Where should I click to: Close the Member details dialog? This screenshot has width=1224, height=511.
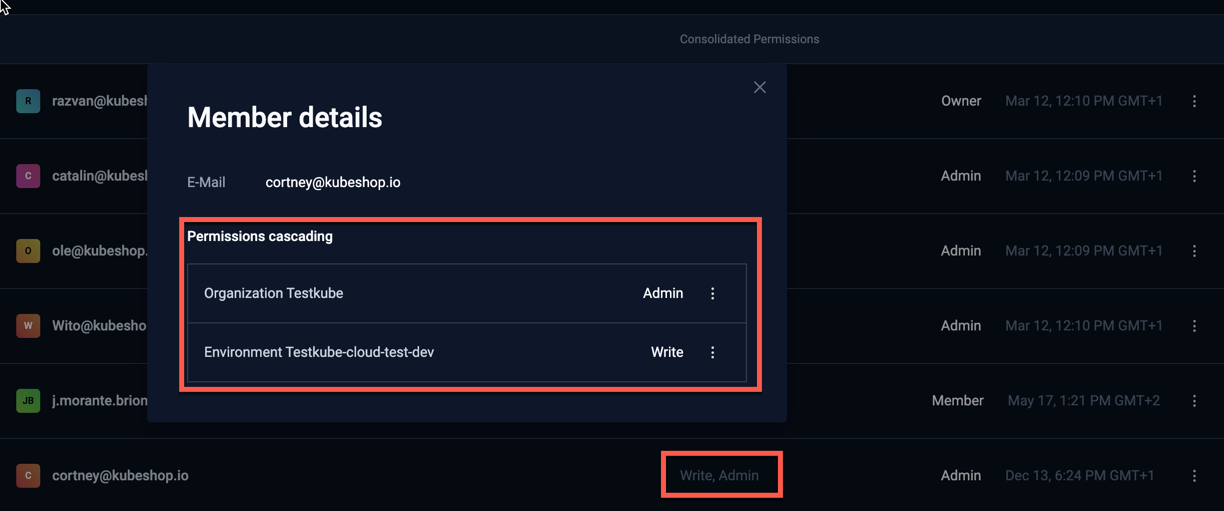760,88
